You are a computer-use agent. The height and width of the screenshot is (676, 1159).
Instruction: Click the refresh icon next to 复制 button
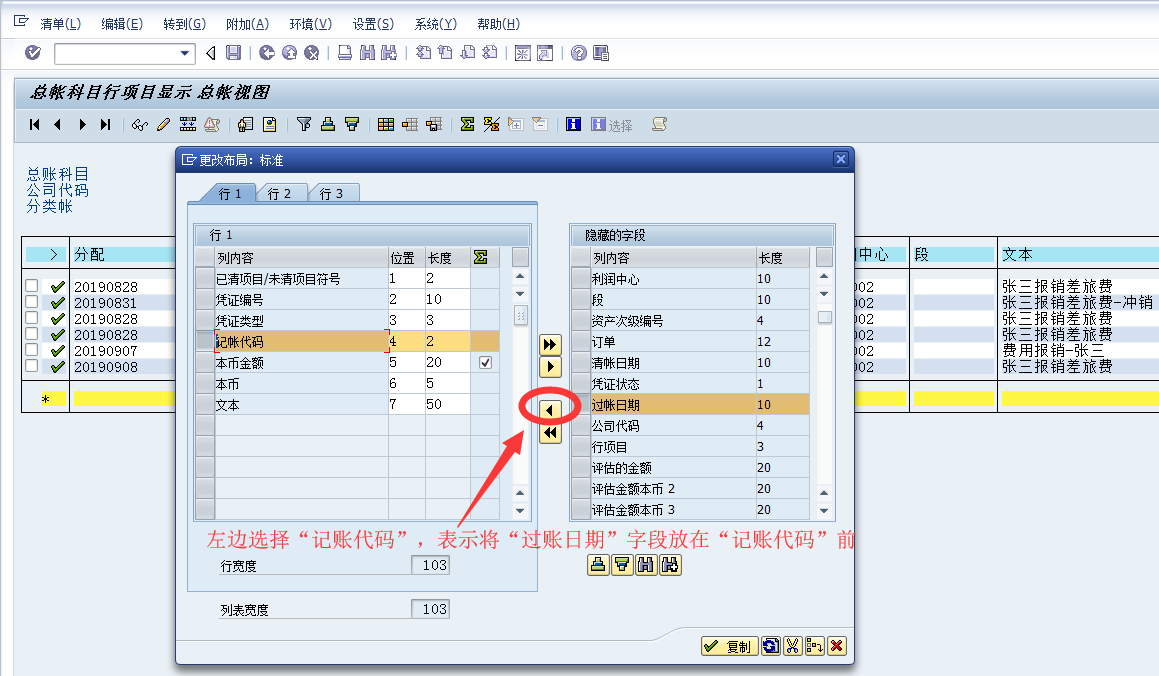[771, 646]
